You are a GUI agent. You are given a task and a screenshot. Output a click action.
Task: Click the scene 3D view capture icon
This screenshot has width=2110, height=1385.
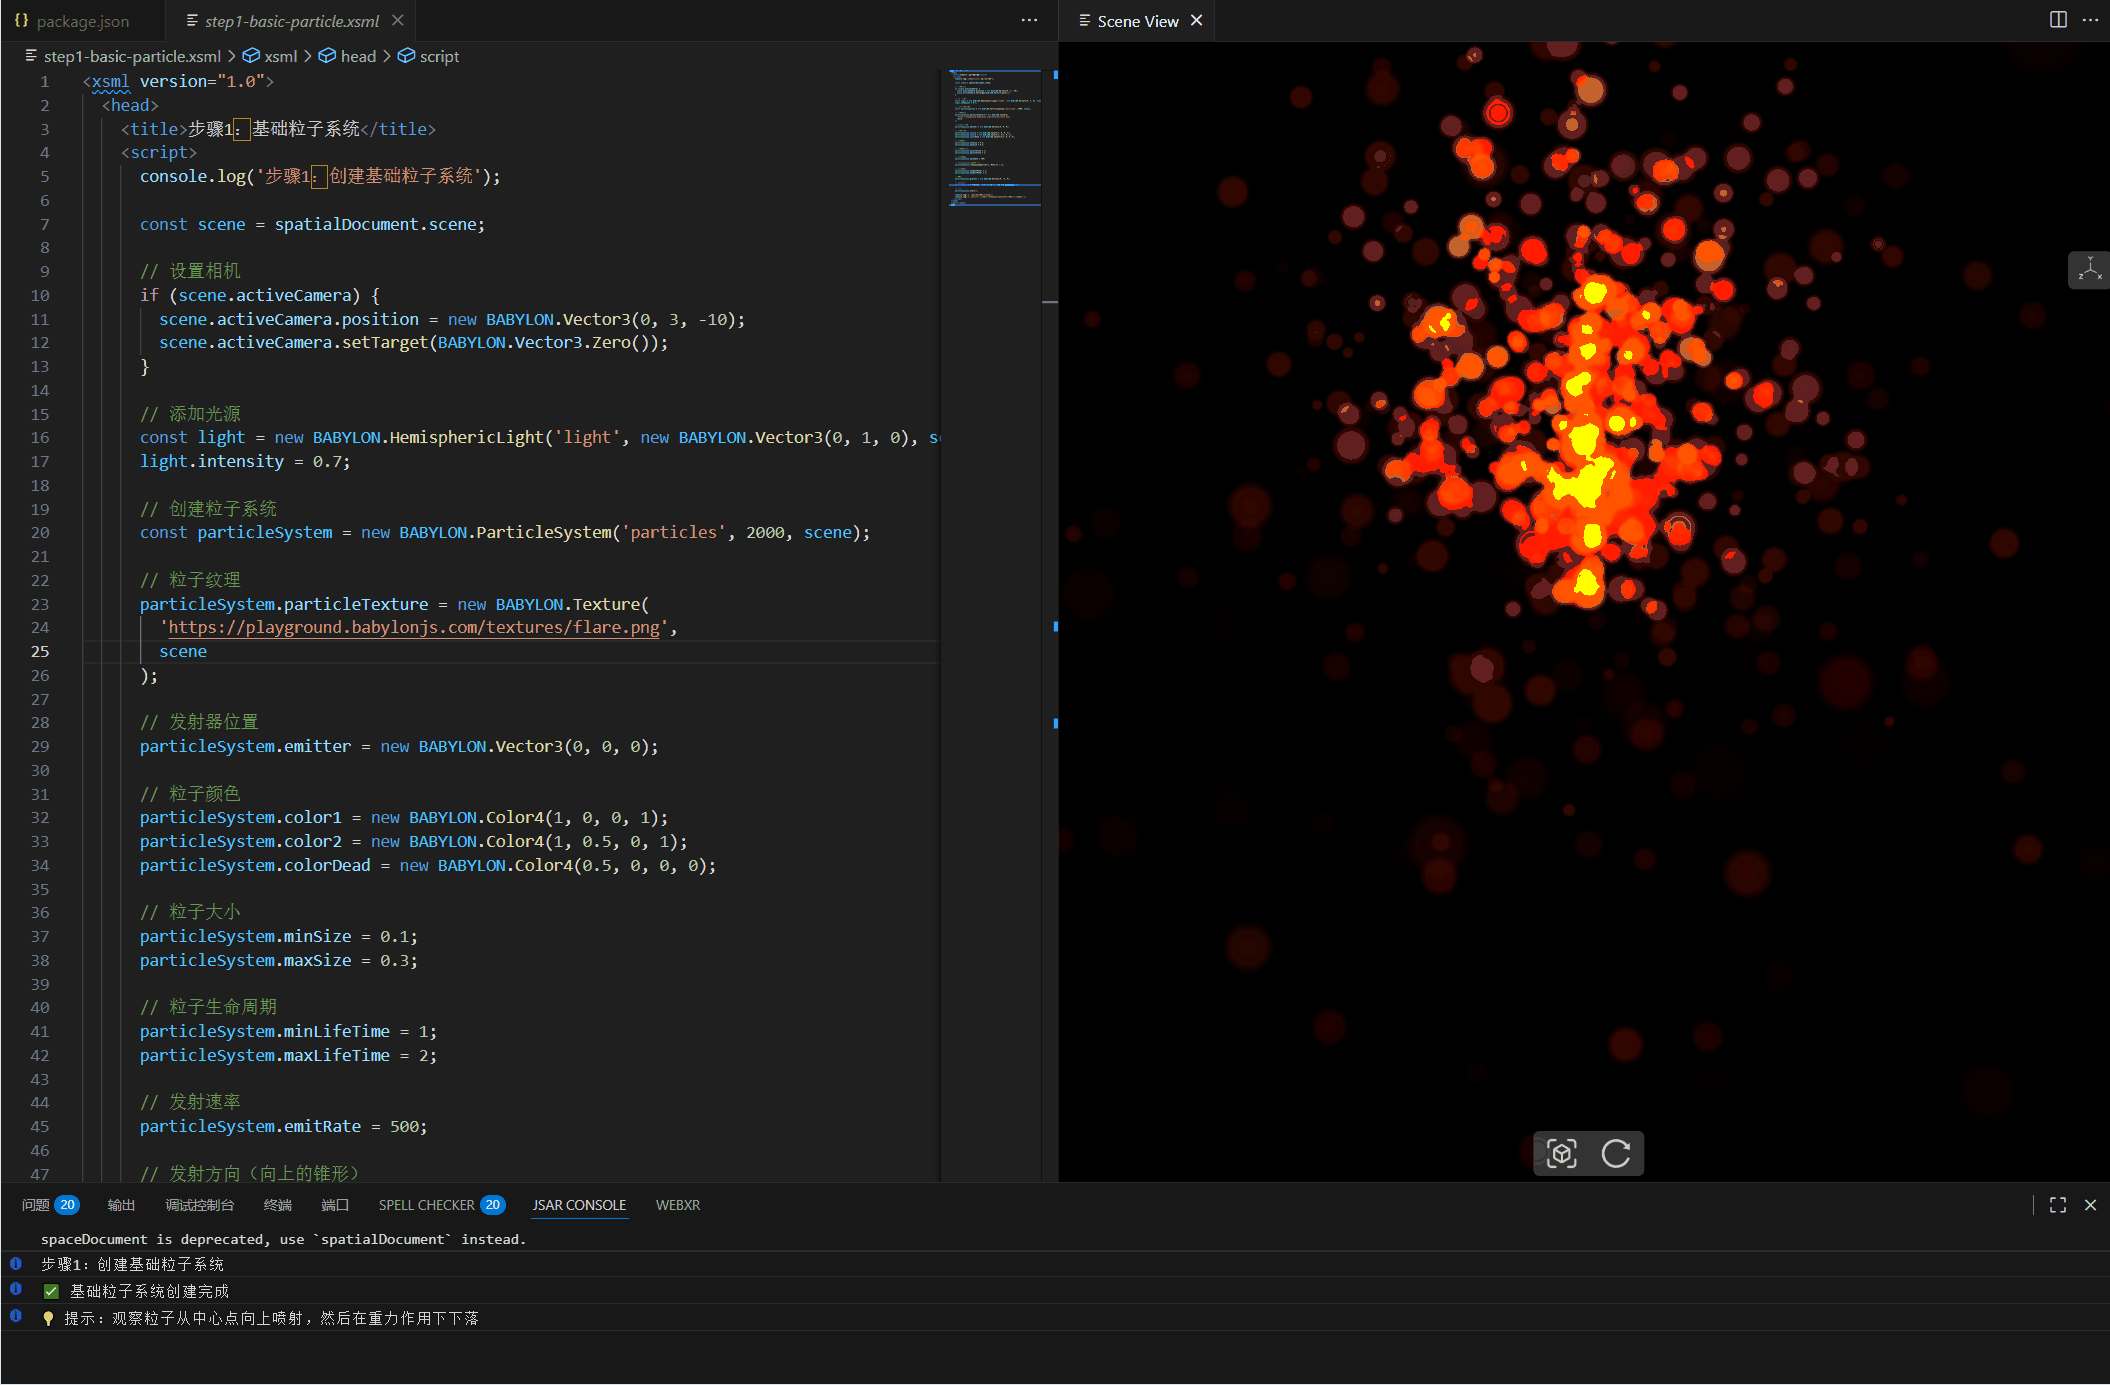pos(1561,1153)
